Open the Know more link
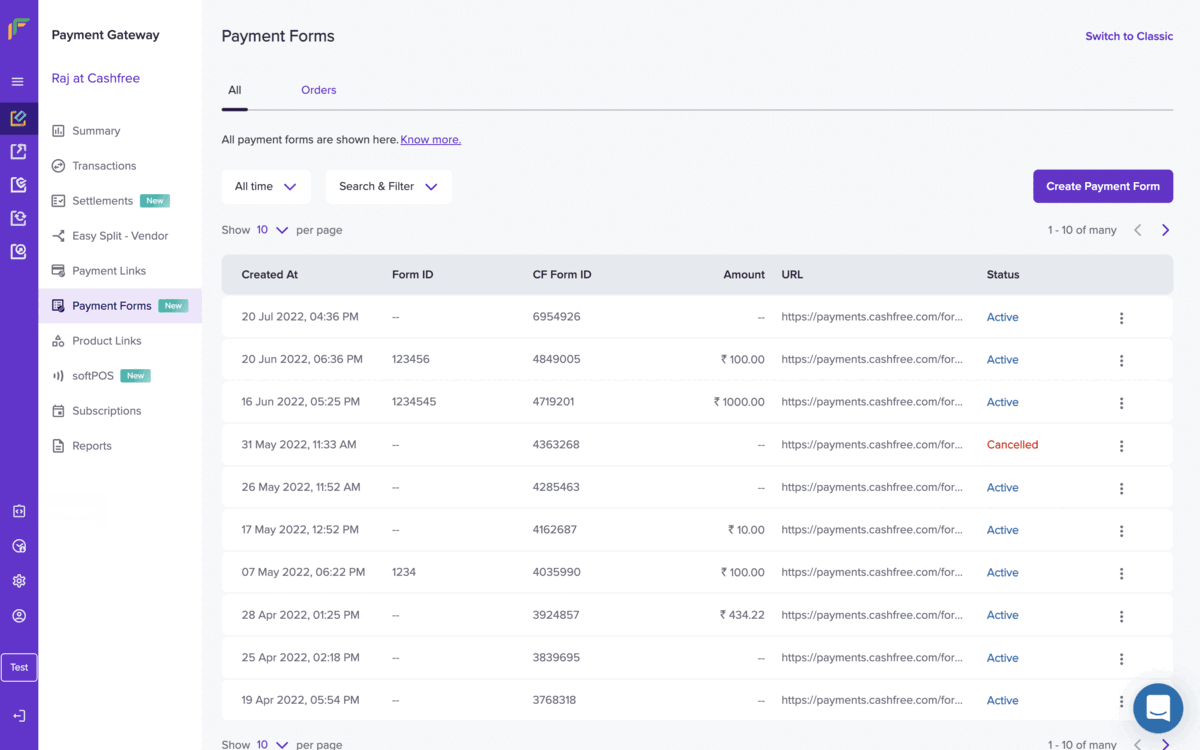 [431, 140]
